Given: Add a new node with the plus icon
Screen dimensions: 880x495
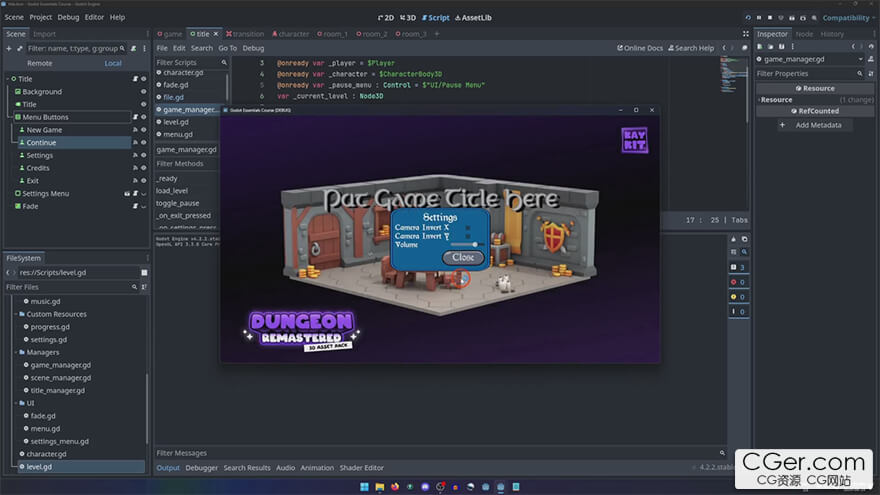Looking at the screenshot, I should pyautogui.click(x=8, y=49).
